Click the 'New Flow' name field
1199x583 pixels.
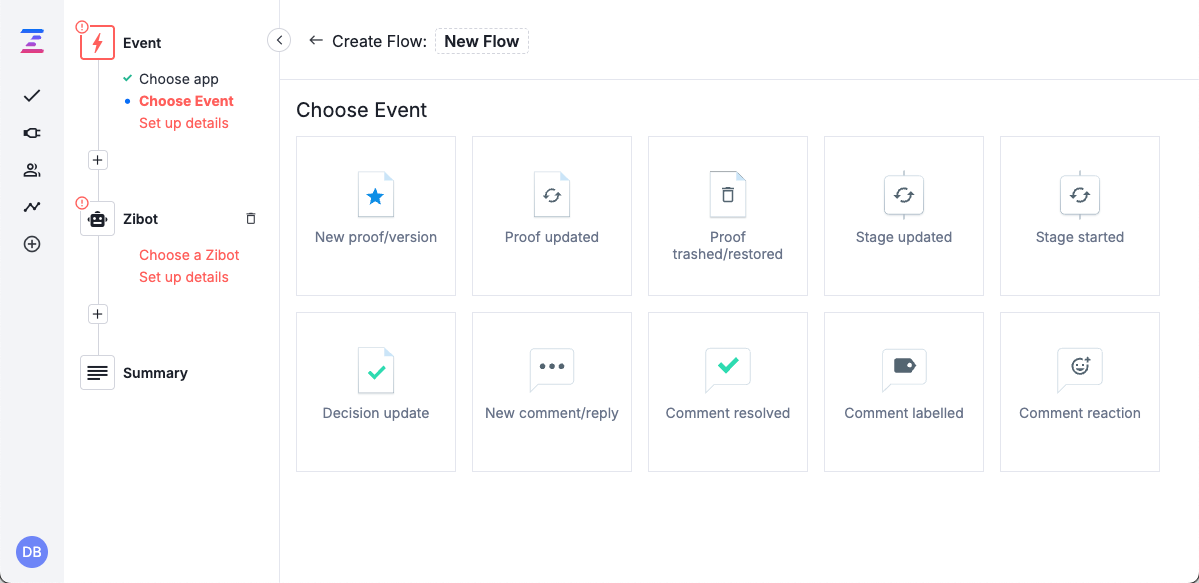pyautogui.click(x=481, y=40)
